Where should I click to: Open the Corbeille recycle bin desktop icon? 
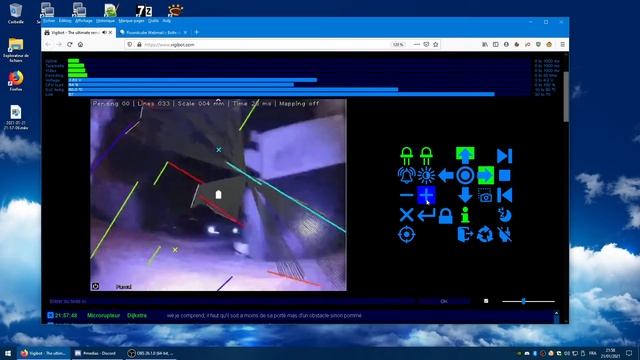click(x=16, y=13)
